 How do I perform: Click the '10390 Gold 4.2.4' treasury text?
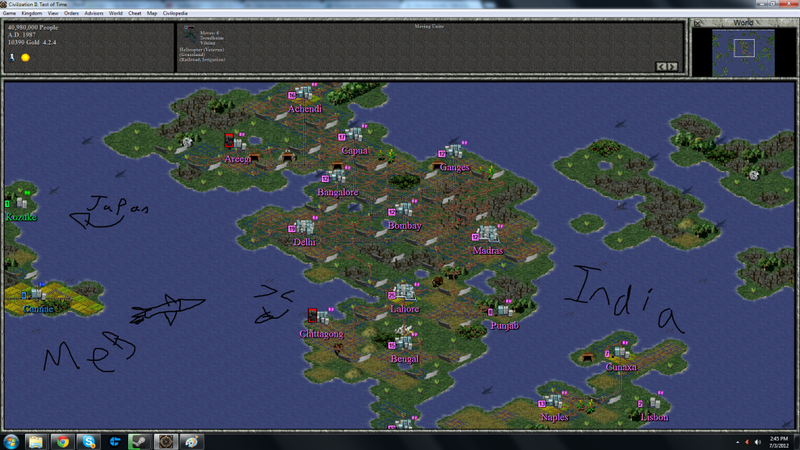click(x=32, y=42)
